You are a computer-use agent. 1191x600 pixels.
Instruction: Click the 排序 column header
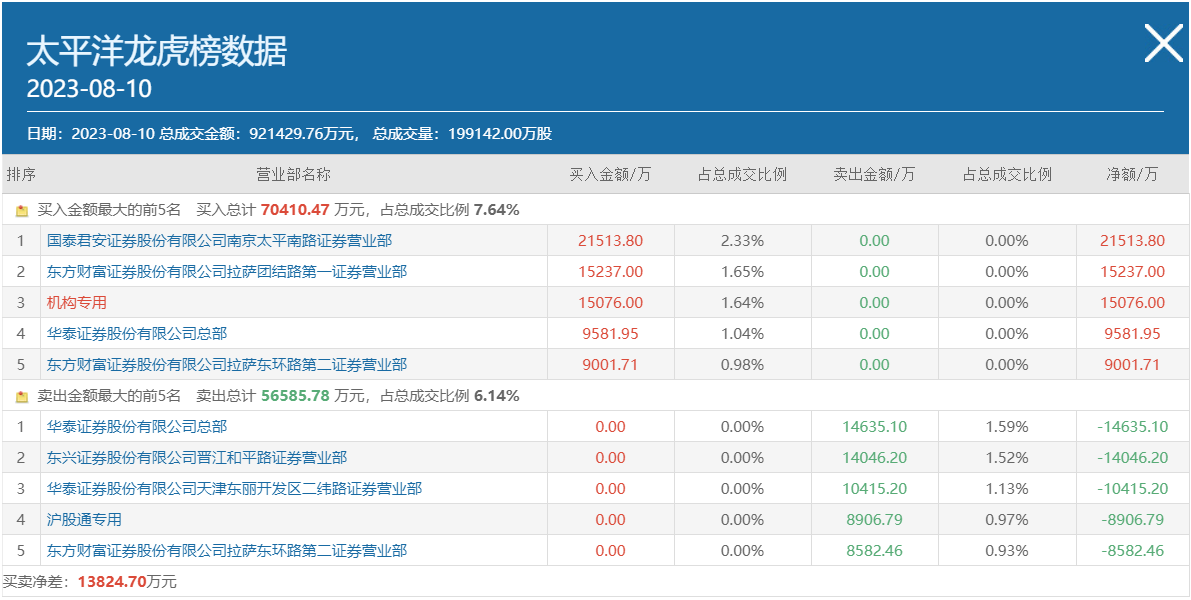coord(21,175)
